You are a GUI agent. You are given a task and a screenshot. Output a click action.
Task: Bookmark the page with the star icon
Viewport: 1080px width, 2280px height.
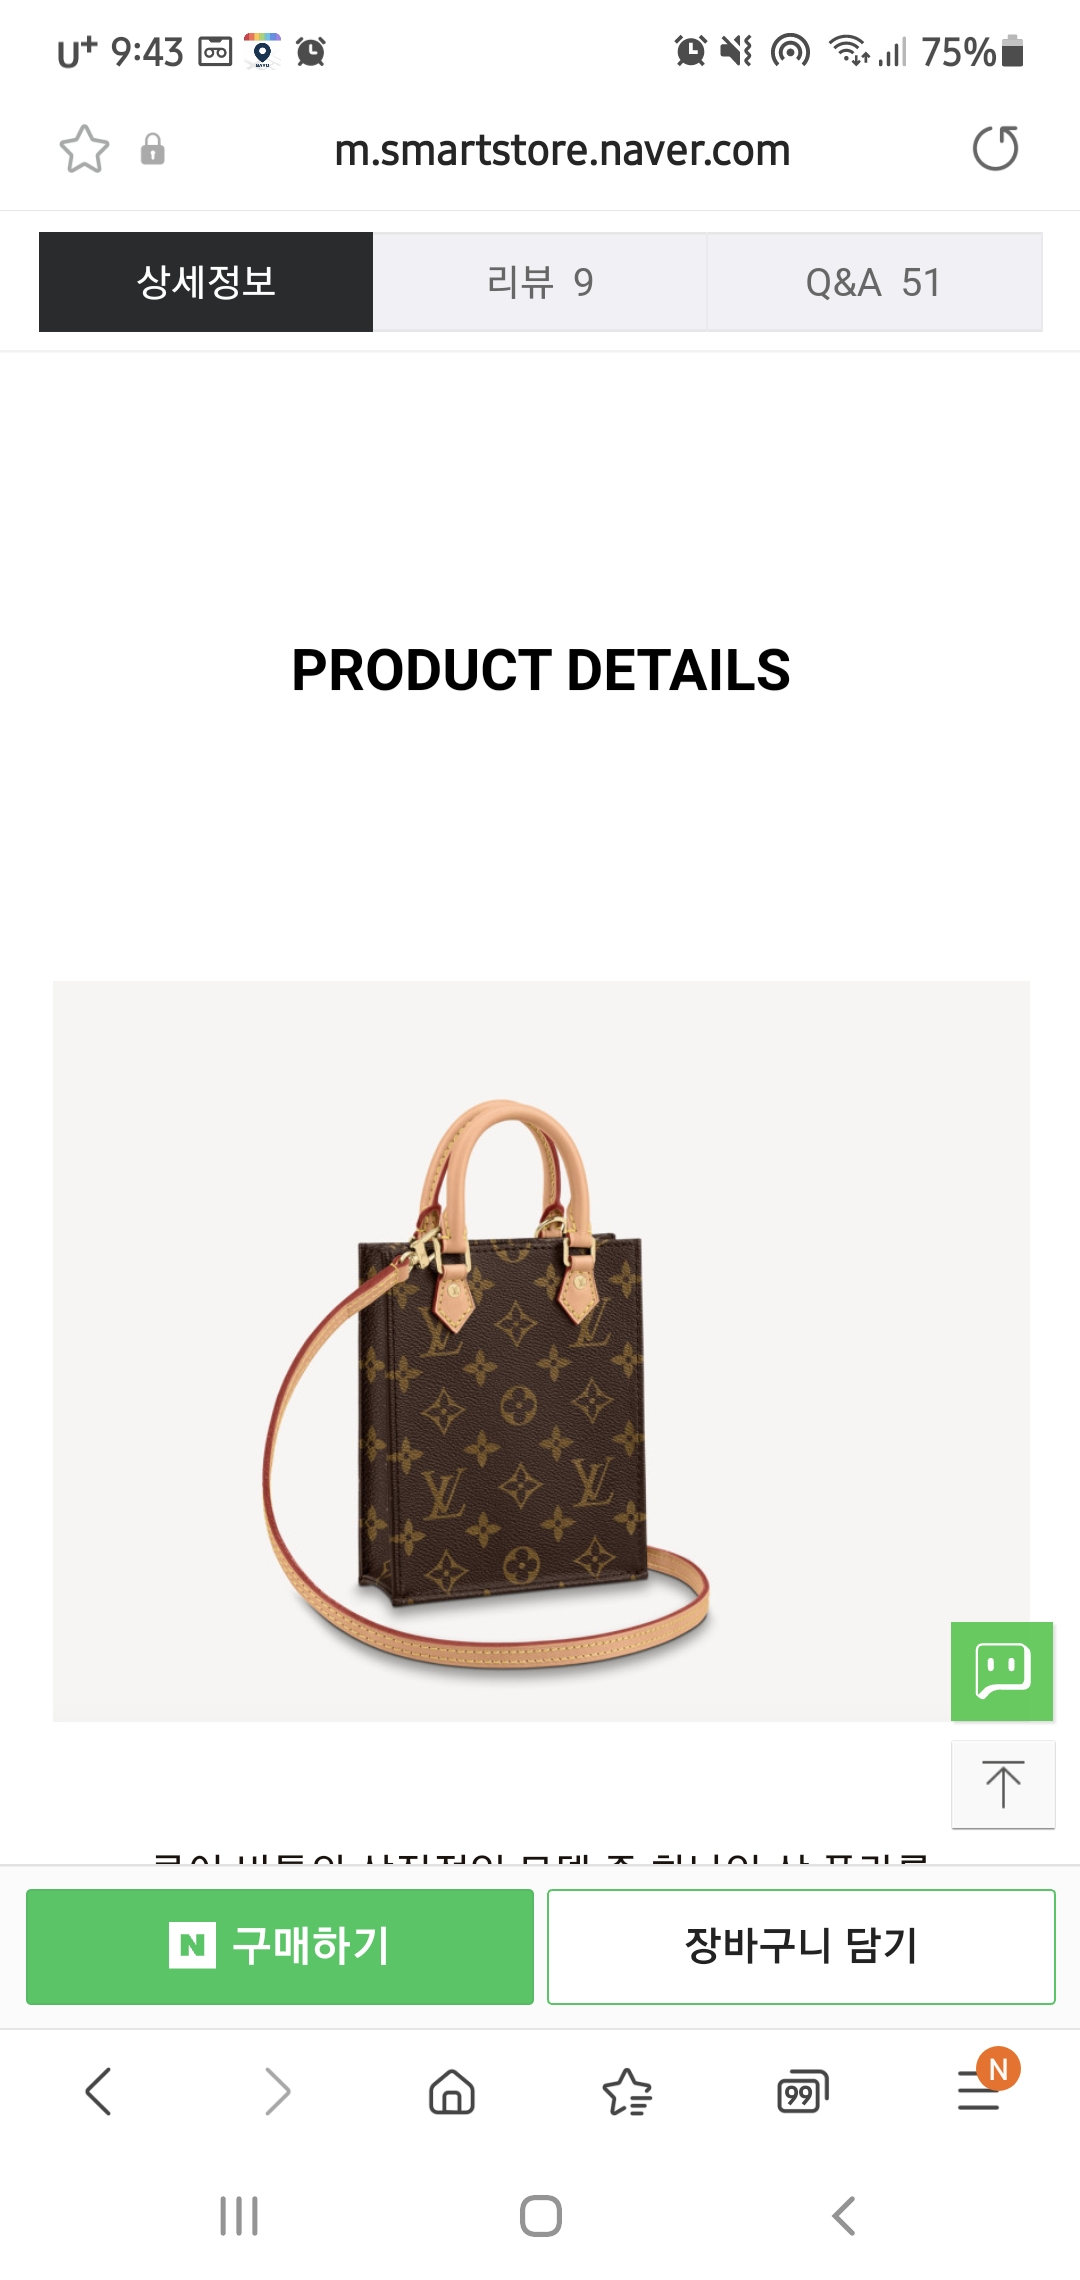click(x=84, y=150)
